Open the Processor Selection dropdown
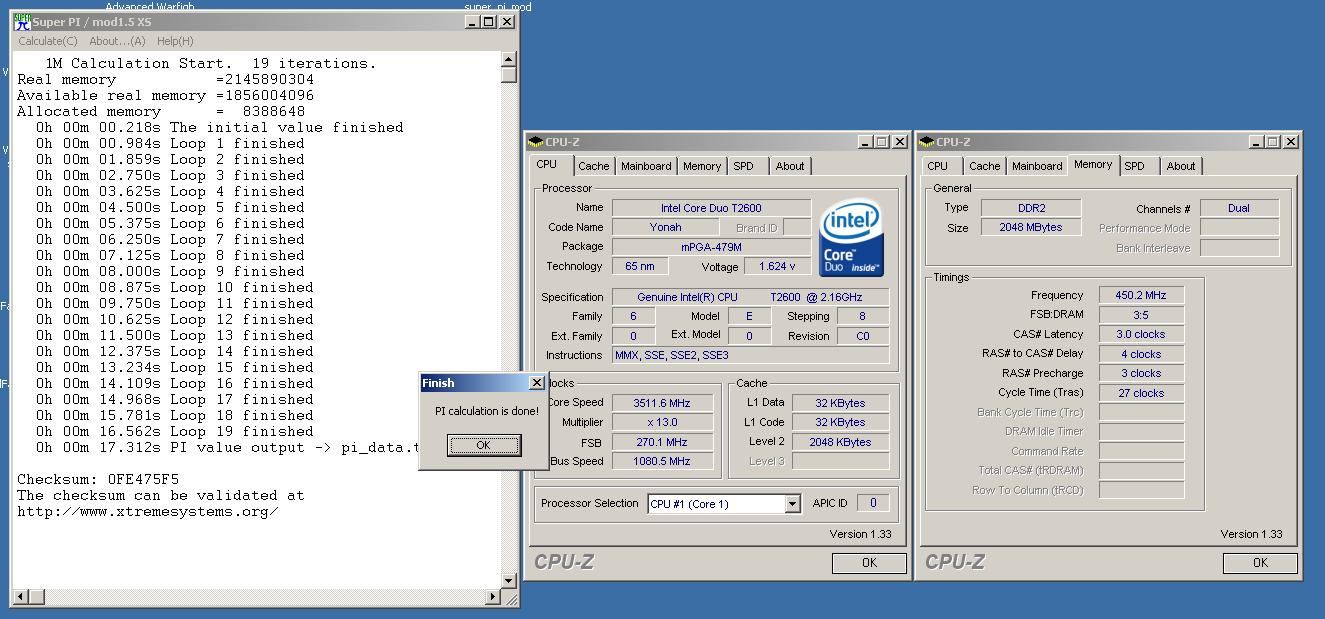 tap(792, 504)
